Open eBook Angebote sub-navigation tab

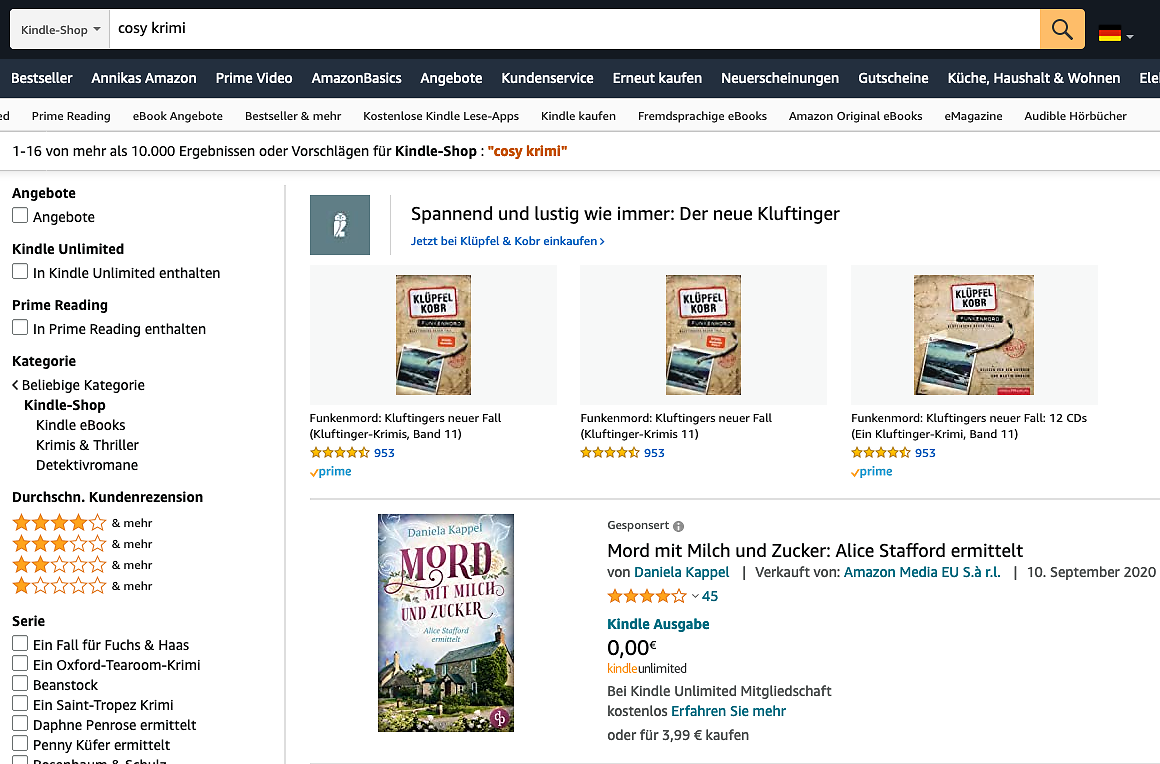click(x=178, y=116)
